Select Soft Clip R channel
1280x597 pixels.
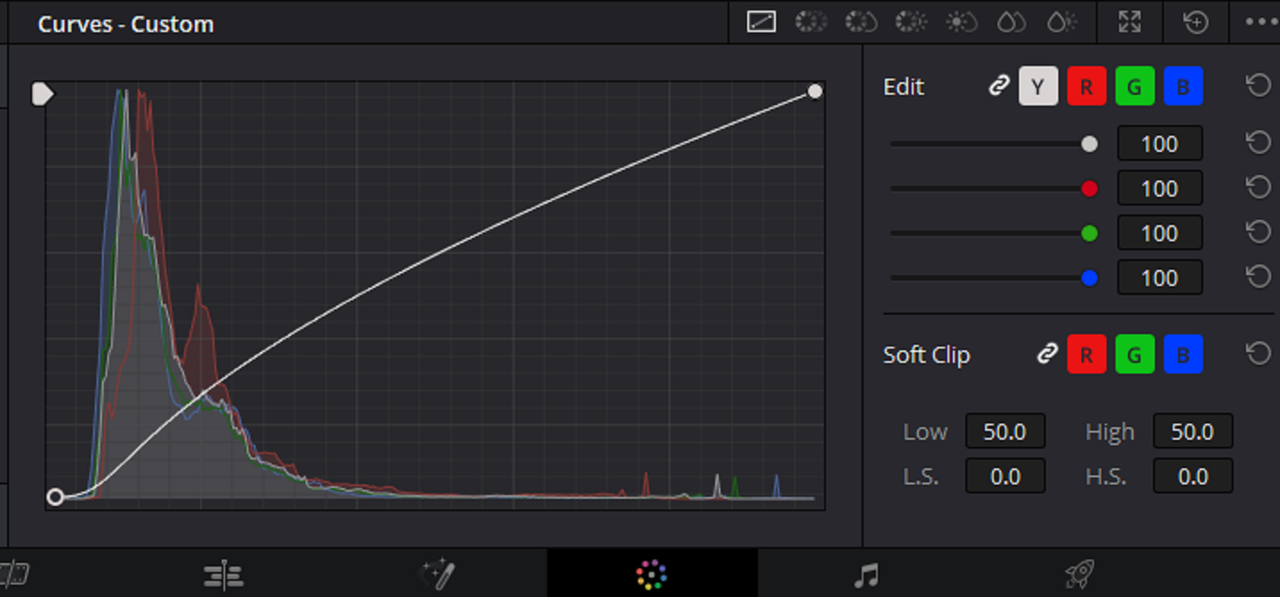pos(1086,354)
